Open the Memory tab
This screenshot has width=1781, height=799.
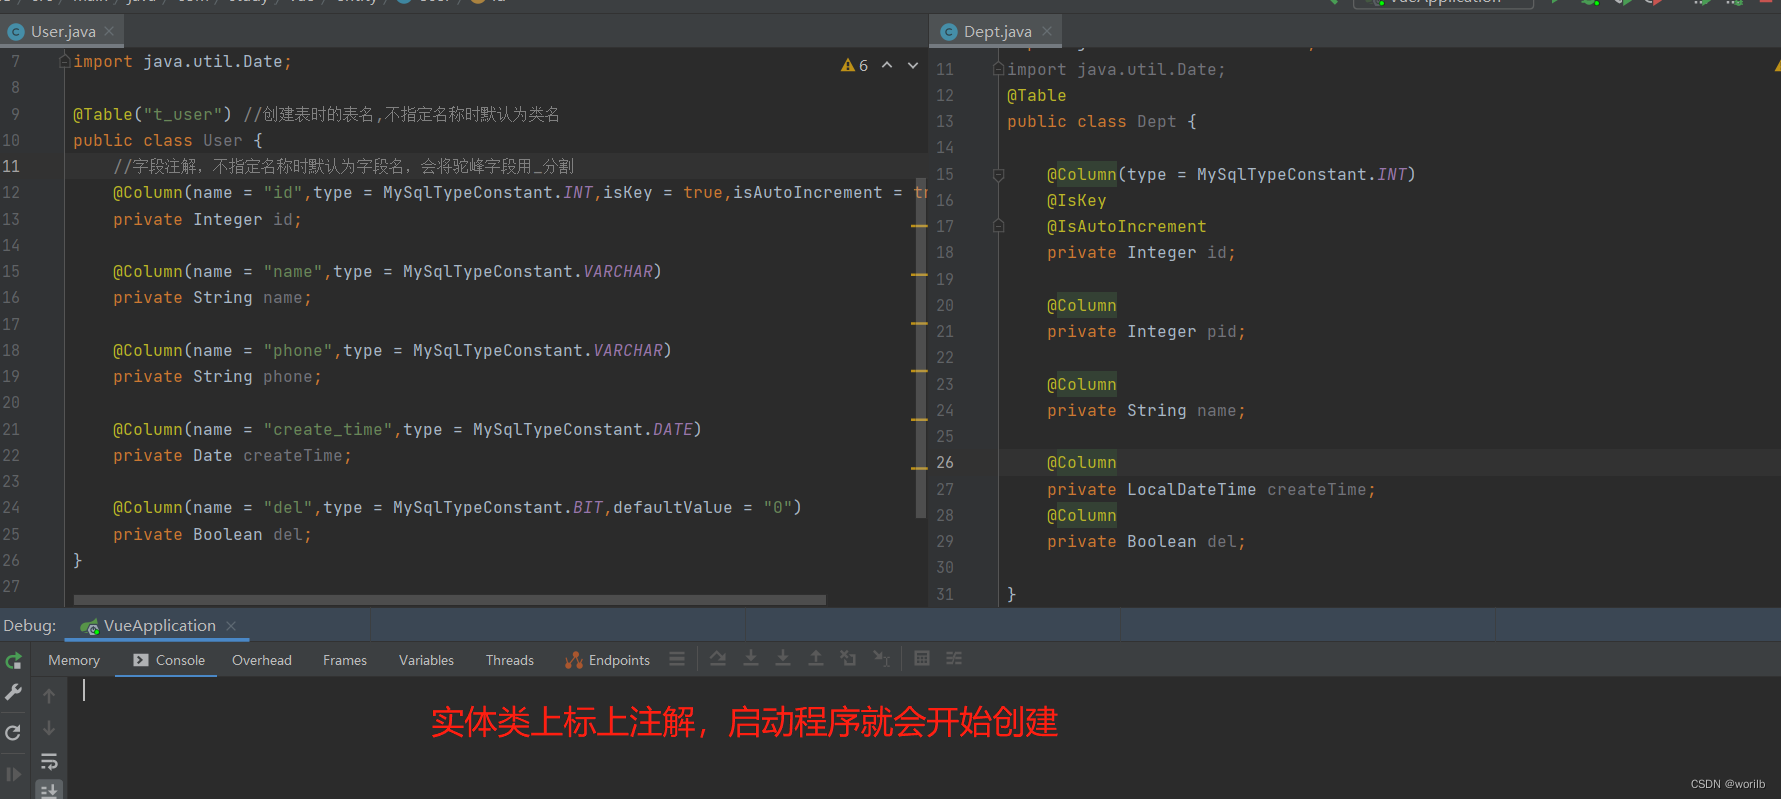pyautogui.click(x=74, y=660)
